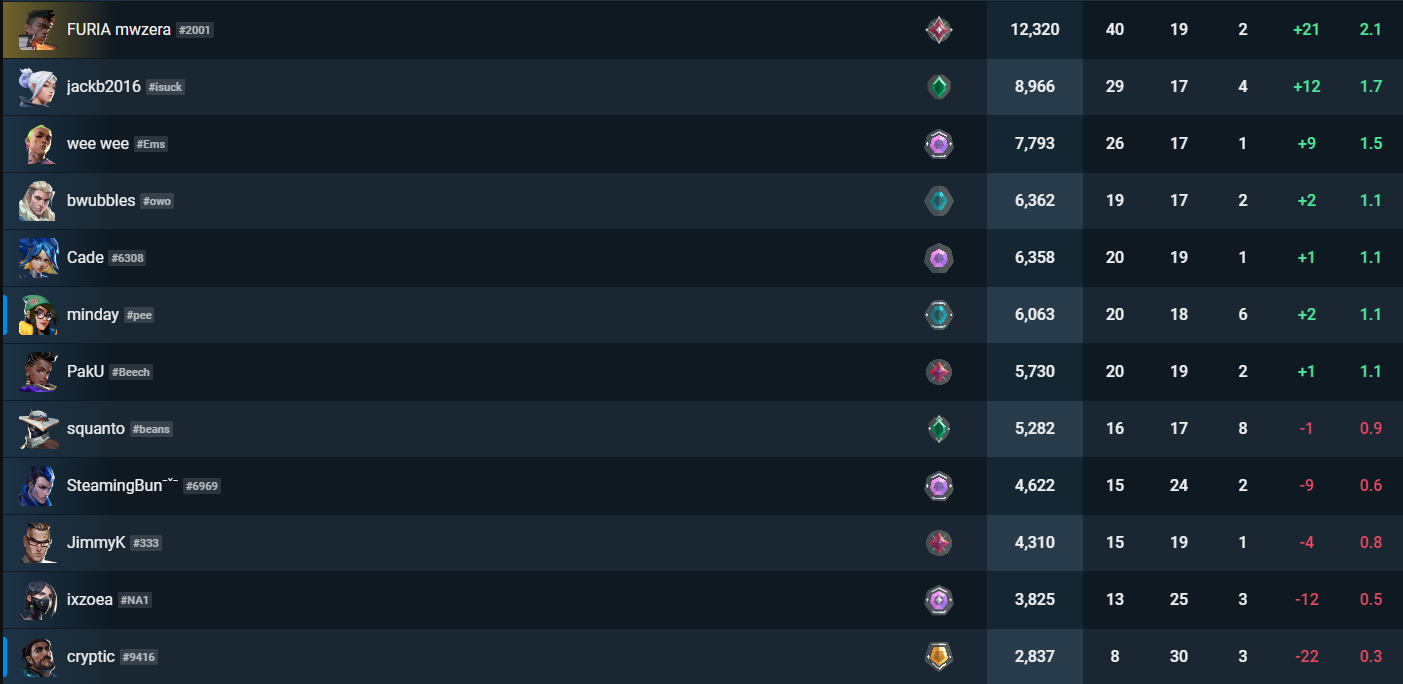Open jackb2016 player profile link
This screenshot has height=684, width=1403.
tap(104, 87)
